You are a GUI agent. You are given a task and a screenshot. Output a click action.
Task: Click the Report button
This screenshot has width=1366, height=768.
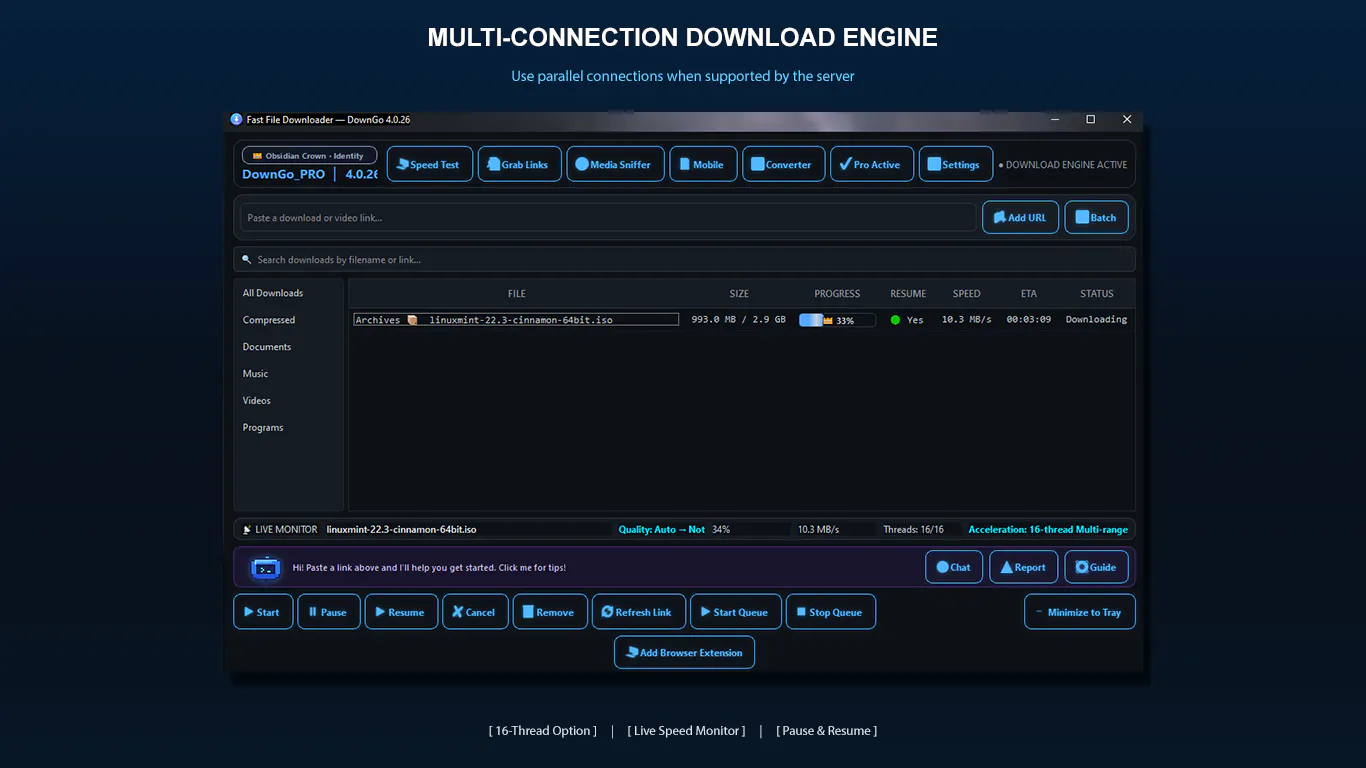point(1023,567)
